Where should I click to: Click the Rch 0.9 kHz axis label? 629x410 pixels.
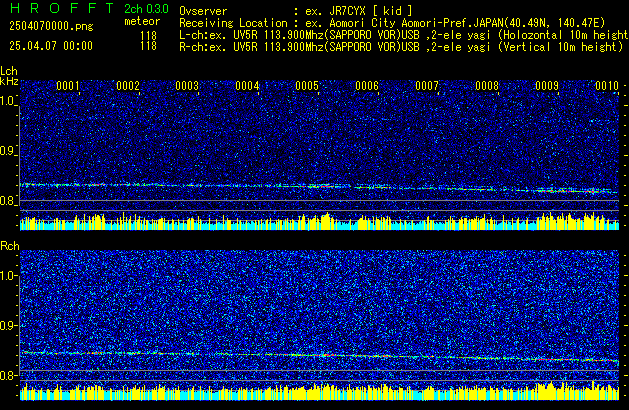point(8,325)
